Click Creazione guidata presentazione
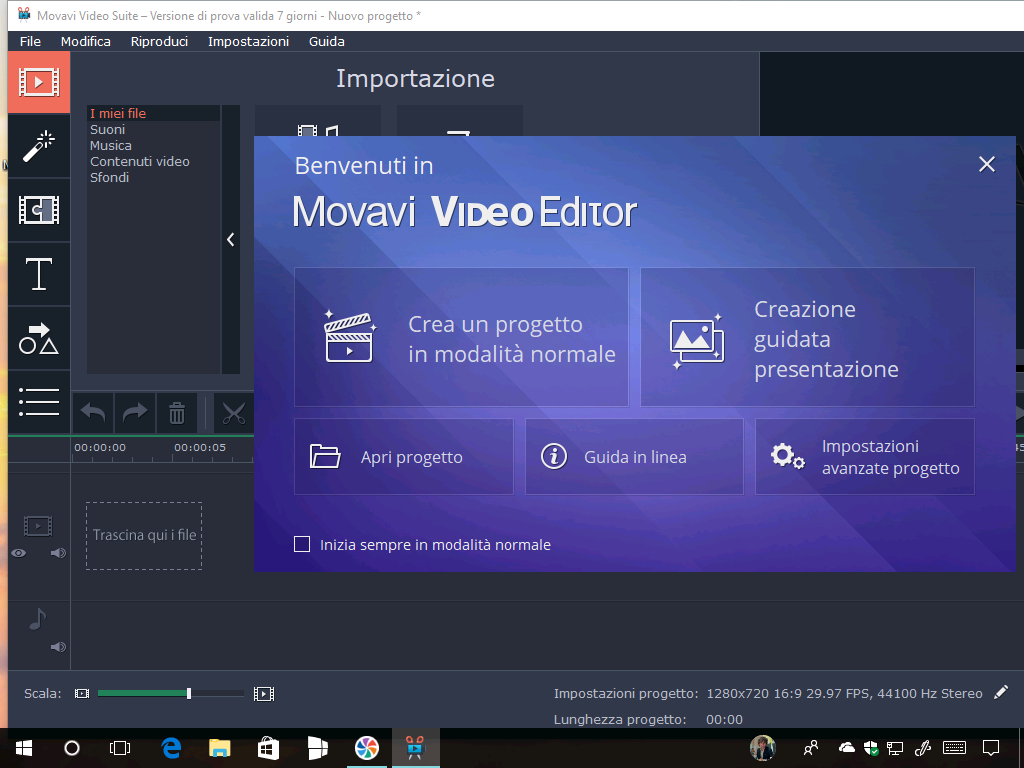Screen dimensions: 1024x768 (807, 337)
